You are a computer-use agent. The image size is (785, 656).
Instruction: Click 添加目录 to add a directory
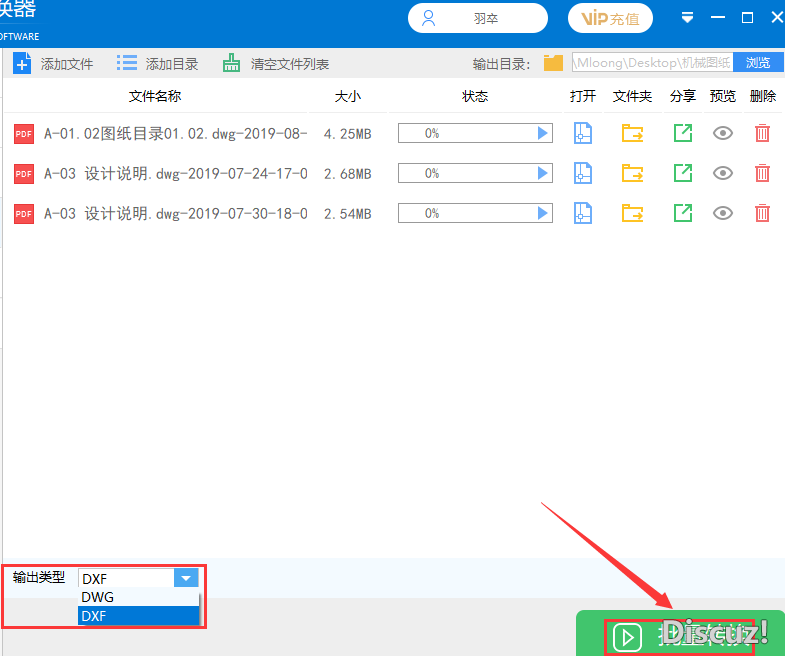point(158,63)
